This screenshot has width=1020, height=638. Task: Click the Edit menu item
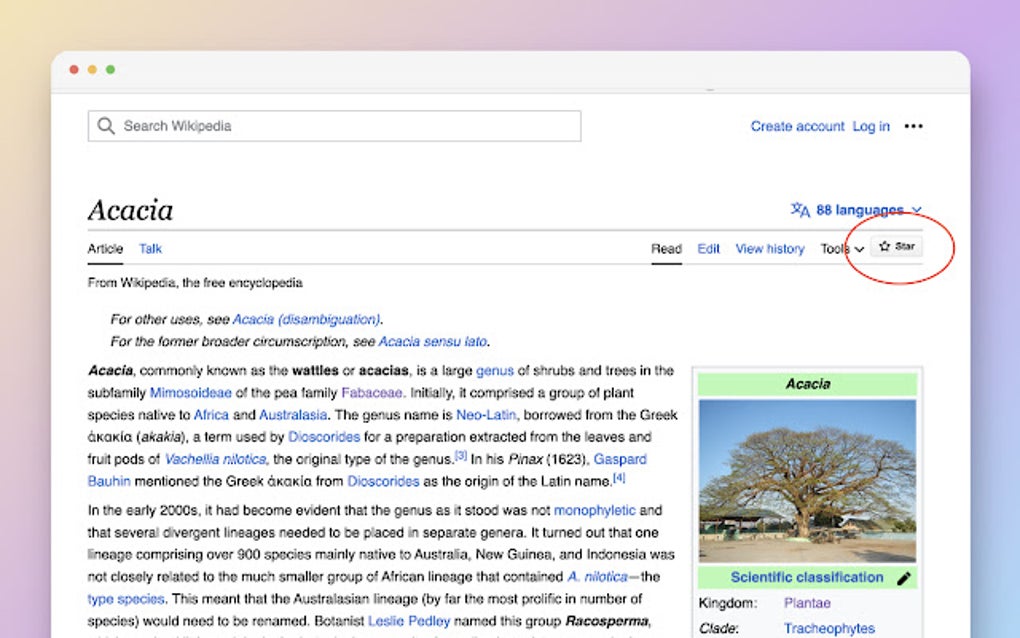[708, 249]
